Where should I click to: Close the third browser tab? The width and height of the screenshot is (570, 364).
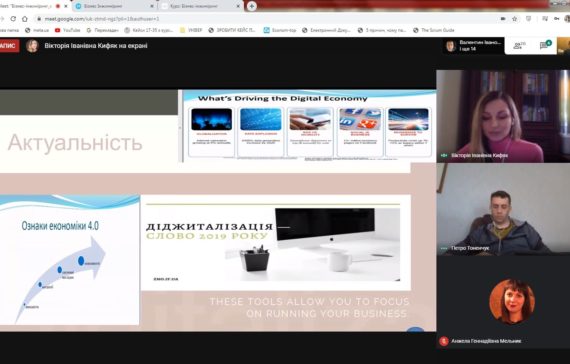click(238, 6)
